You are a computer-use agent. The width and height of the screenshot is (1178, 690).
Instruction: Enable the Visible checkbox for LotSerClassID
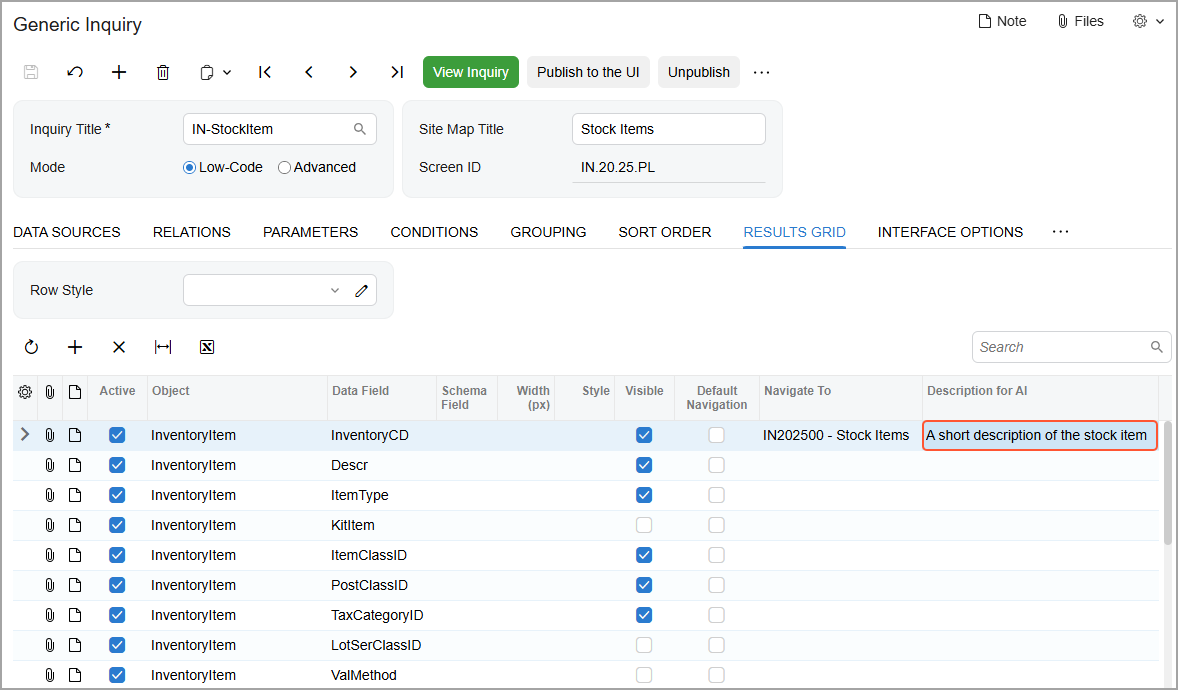(x=644, y=646)
